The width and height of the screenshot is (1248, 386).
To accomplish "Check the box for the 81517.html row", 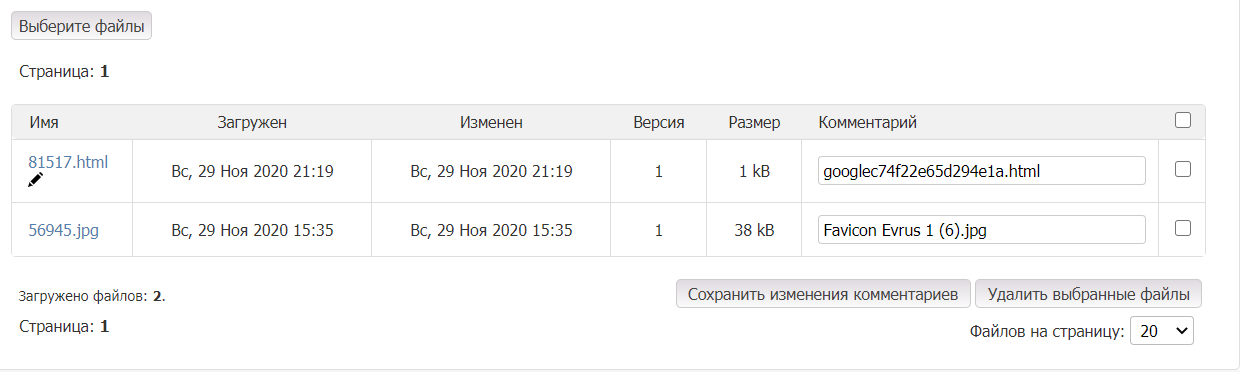I will (x=1183, y=170).
